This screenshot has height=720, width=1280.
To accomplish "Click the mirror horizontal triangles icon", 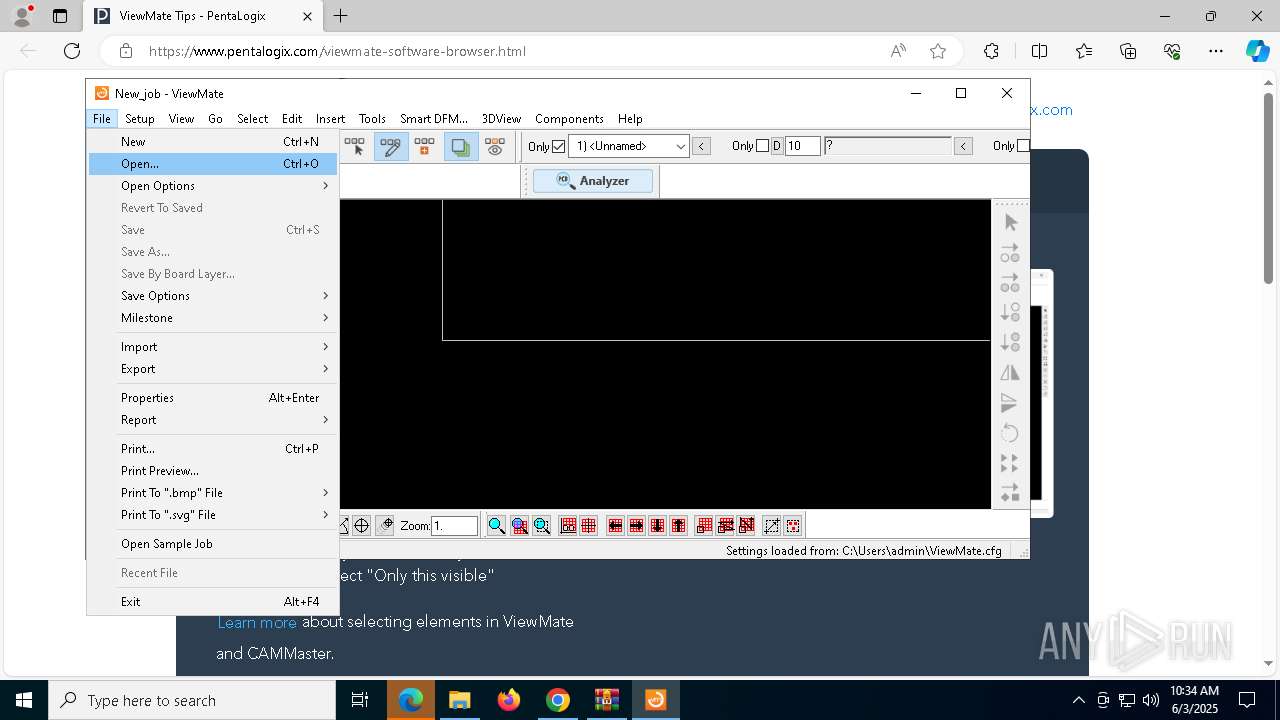I will (x=1010, y=372).
